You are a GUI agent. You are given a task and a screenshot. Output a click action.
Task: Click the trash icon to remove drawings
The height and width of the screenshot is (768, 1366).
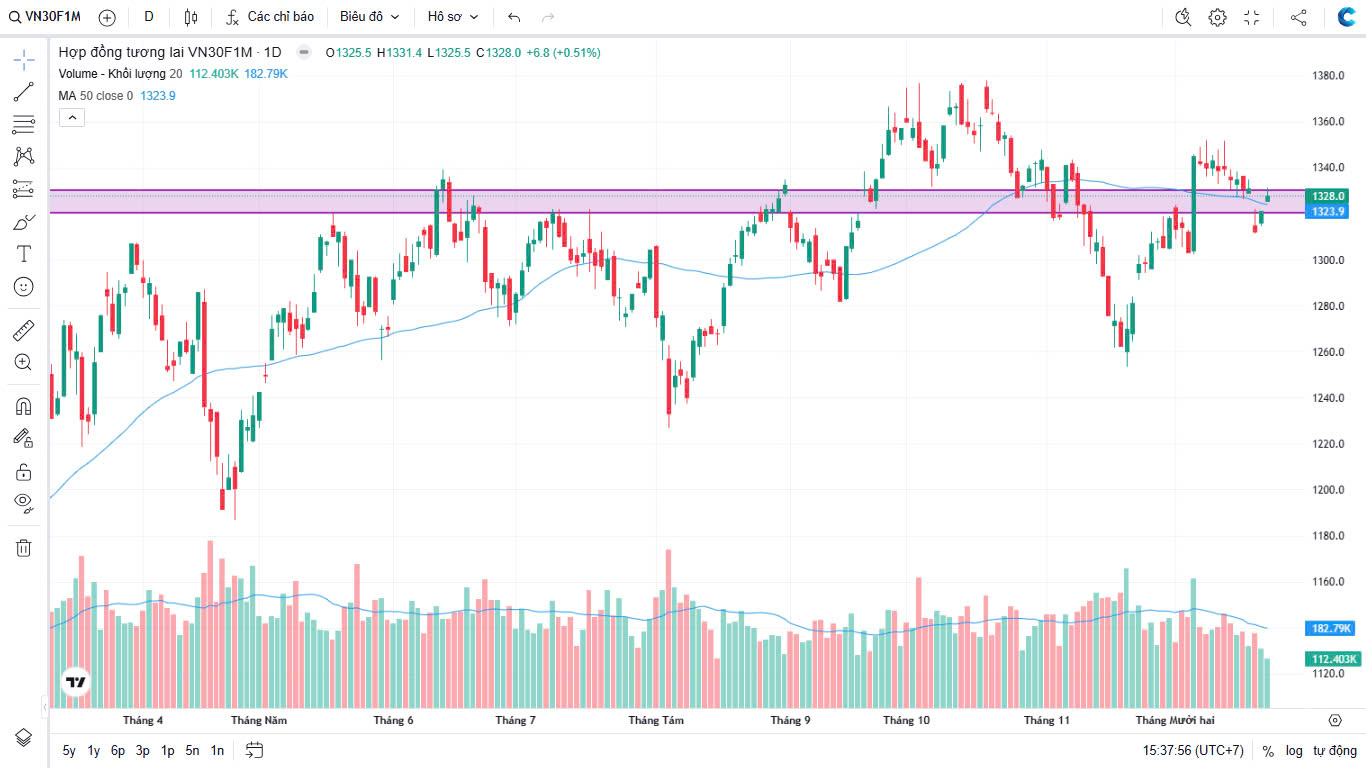pos(24,547)
